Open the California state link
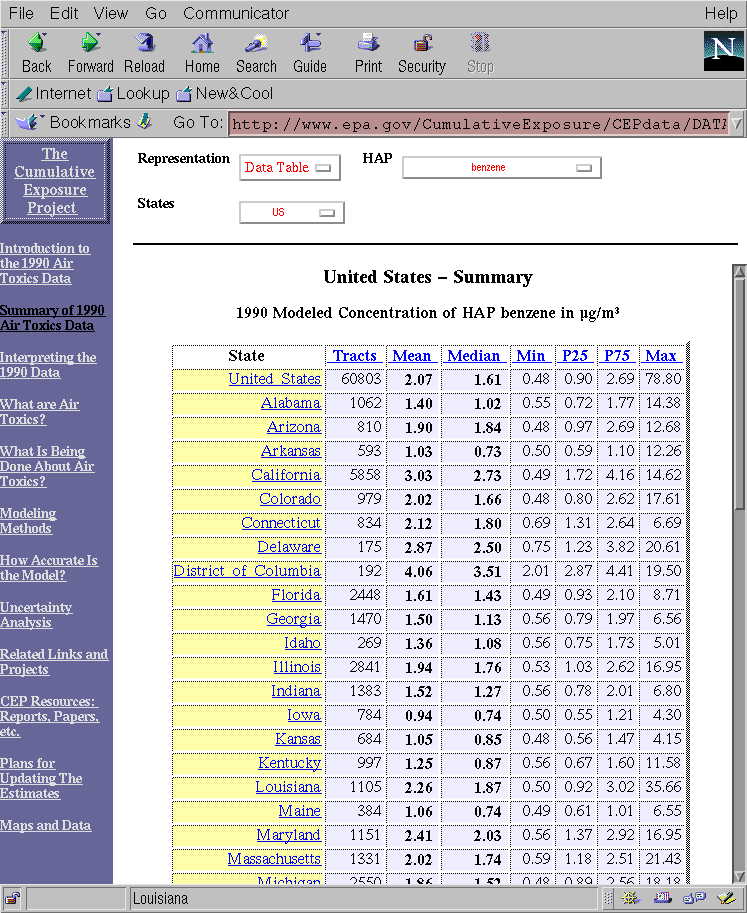 [285, 475]
